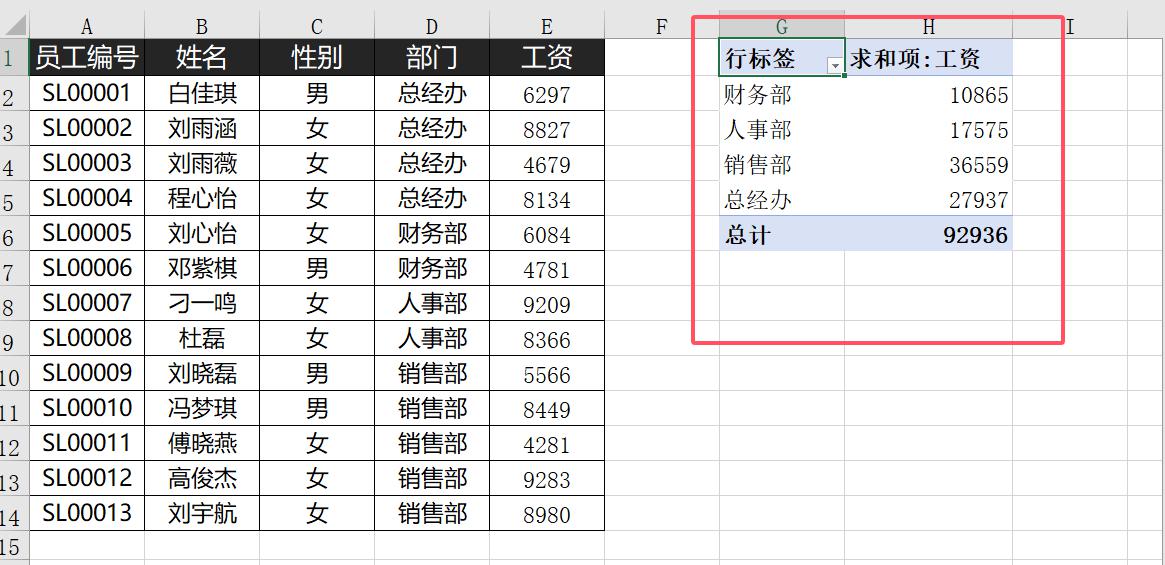1165x565 pixels.
Task: Select the 总经办 pivot row label
Action: pos(782,199)
